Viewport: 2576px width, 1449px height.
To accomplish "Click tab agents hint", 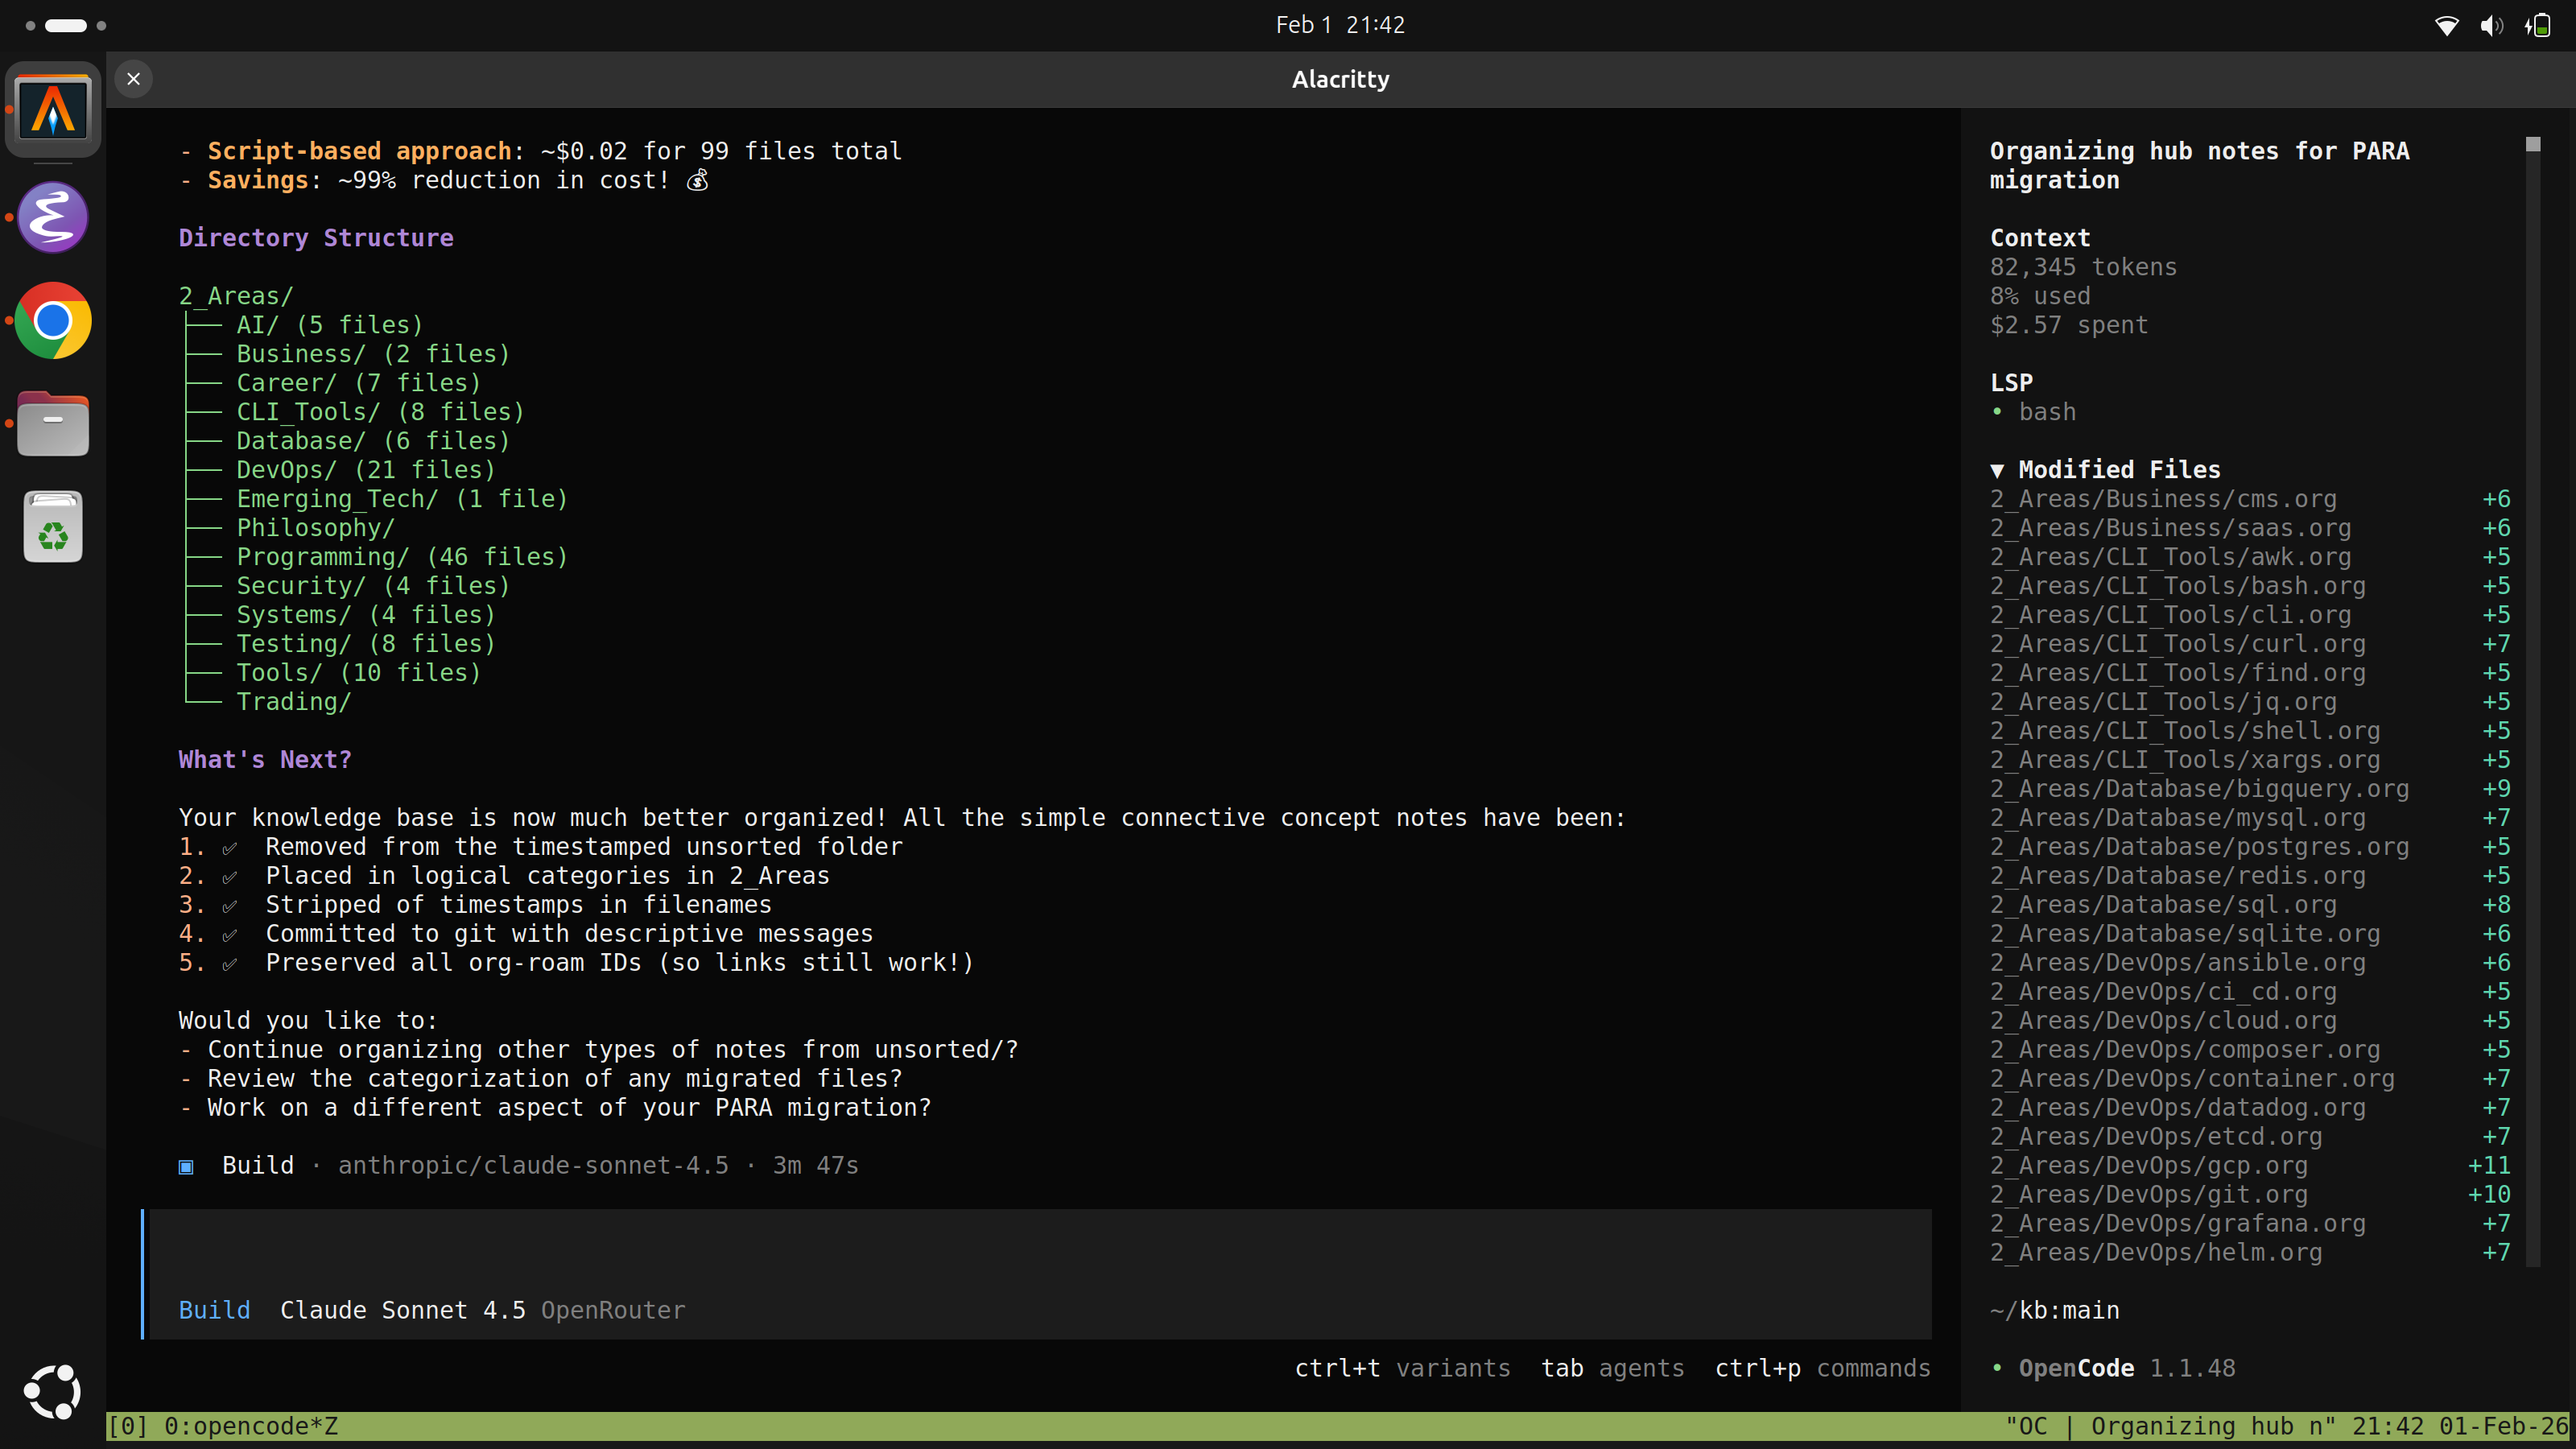I will (x=1612, y=1368).
